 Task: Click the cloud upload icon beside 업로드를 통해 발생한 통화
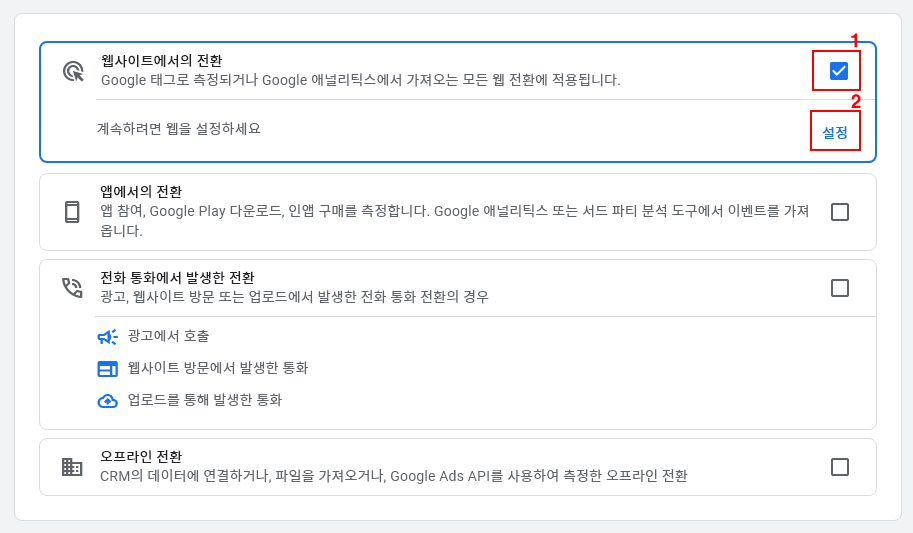click(x=107, y=401)
